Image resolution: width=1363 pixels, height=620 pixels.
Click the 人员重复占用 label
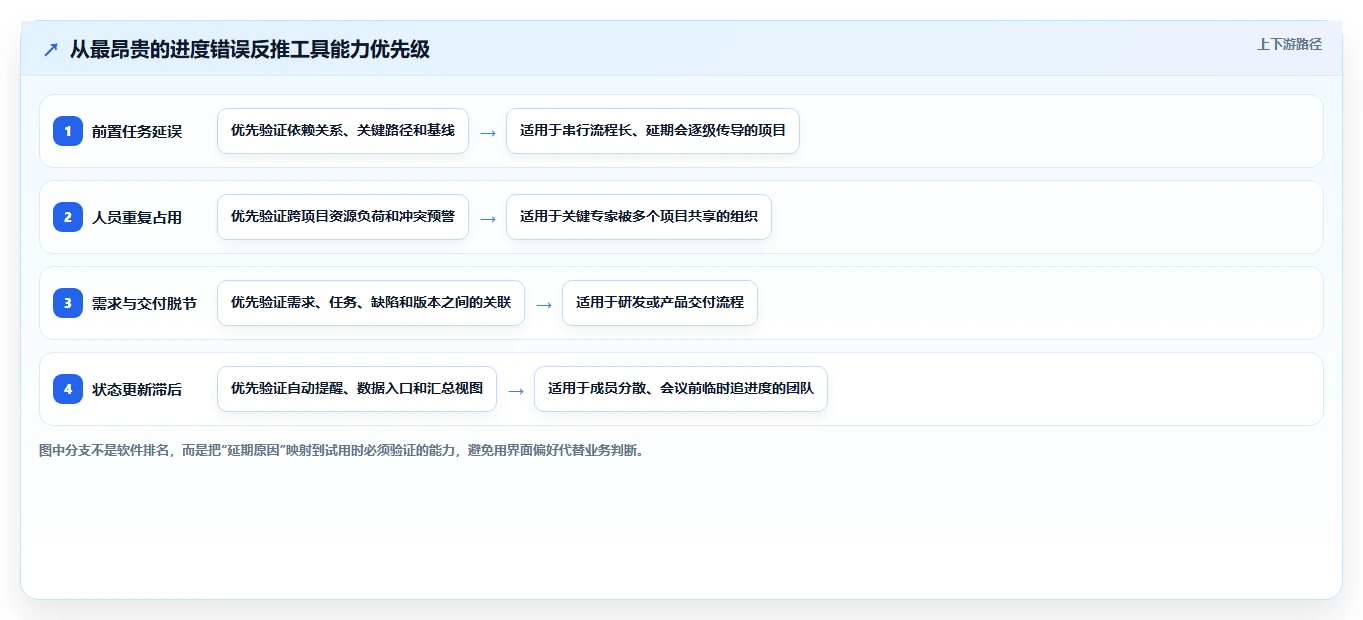137,217
